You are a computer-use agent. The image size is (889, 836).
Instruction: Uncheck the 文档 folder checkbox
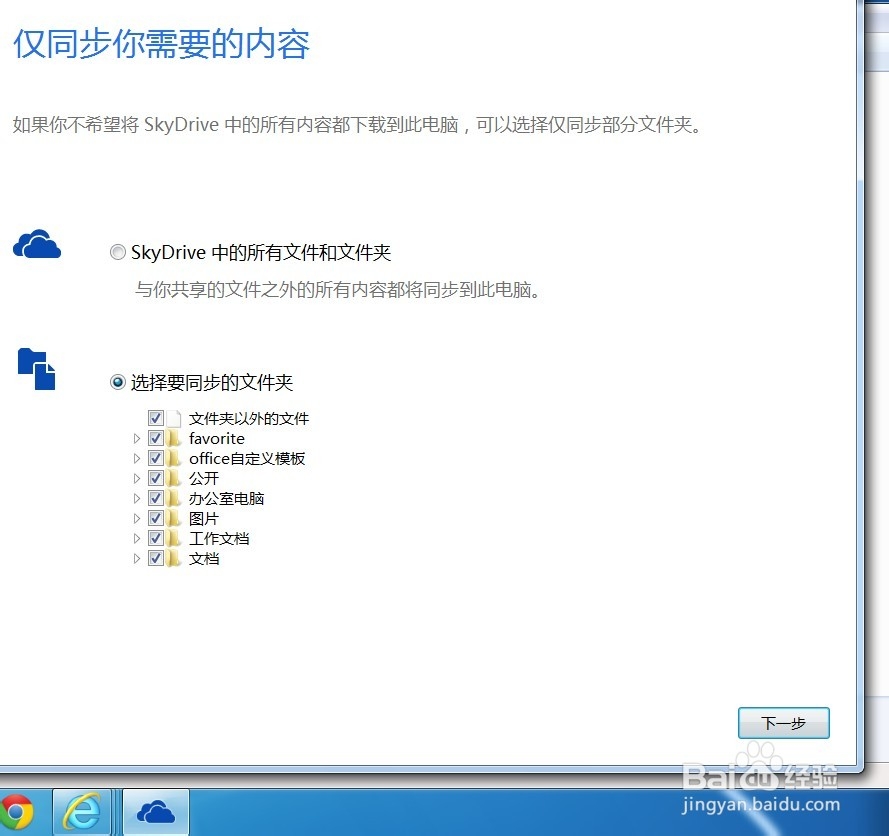point(156,558)
